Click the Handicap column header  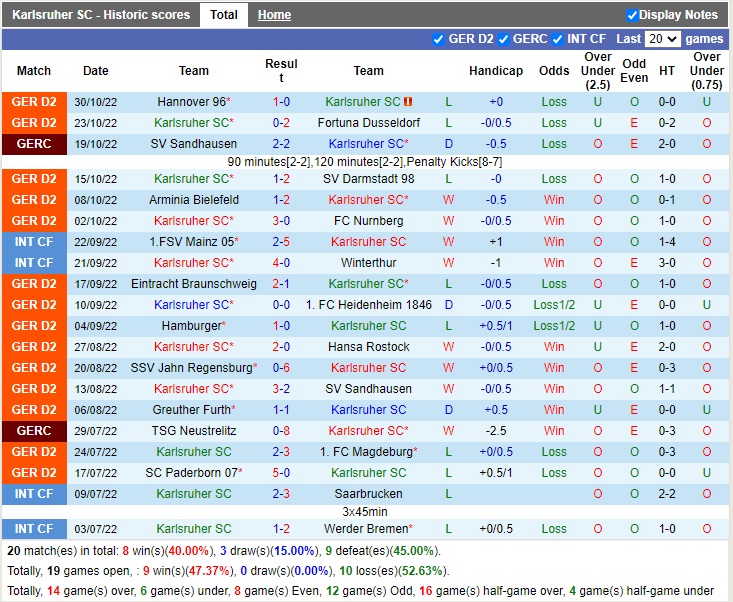click(495, 71)
